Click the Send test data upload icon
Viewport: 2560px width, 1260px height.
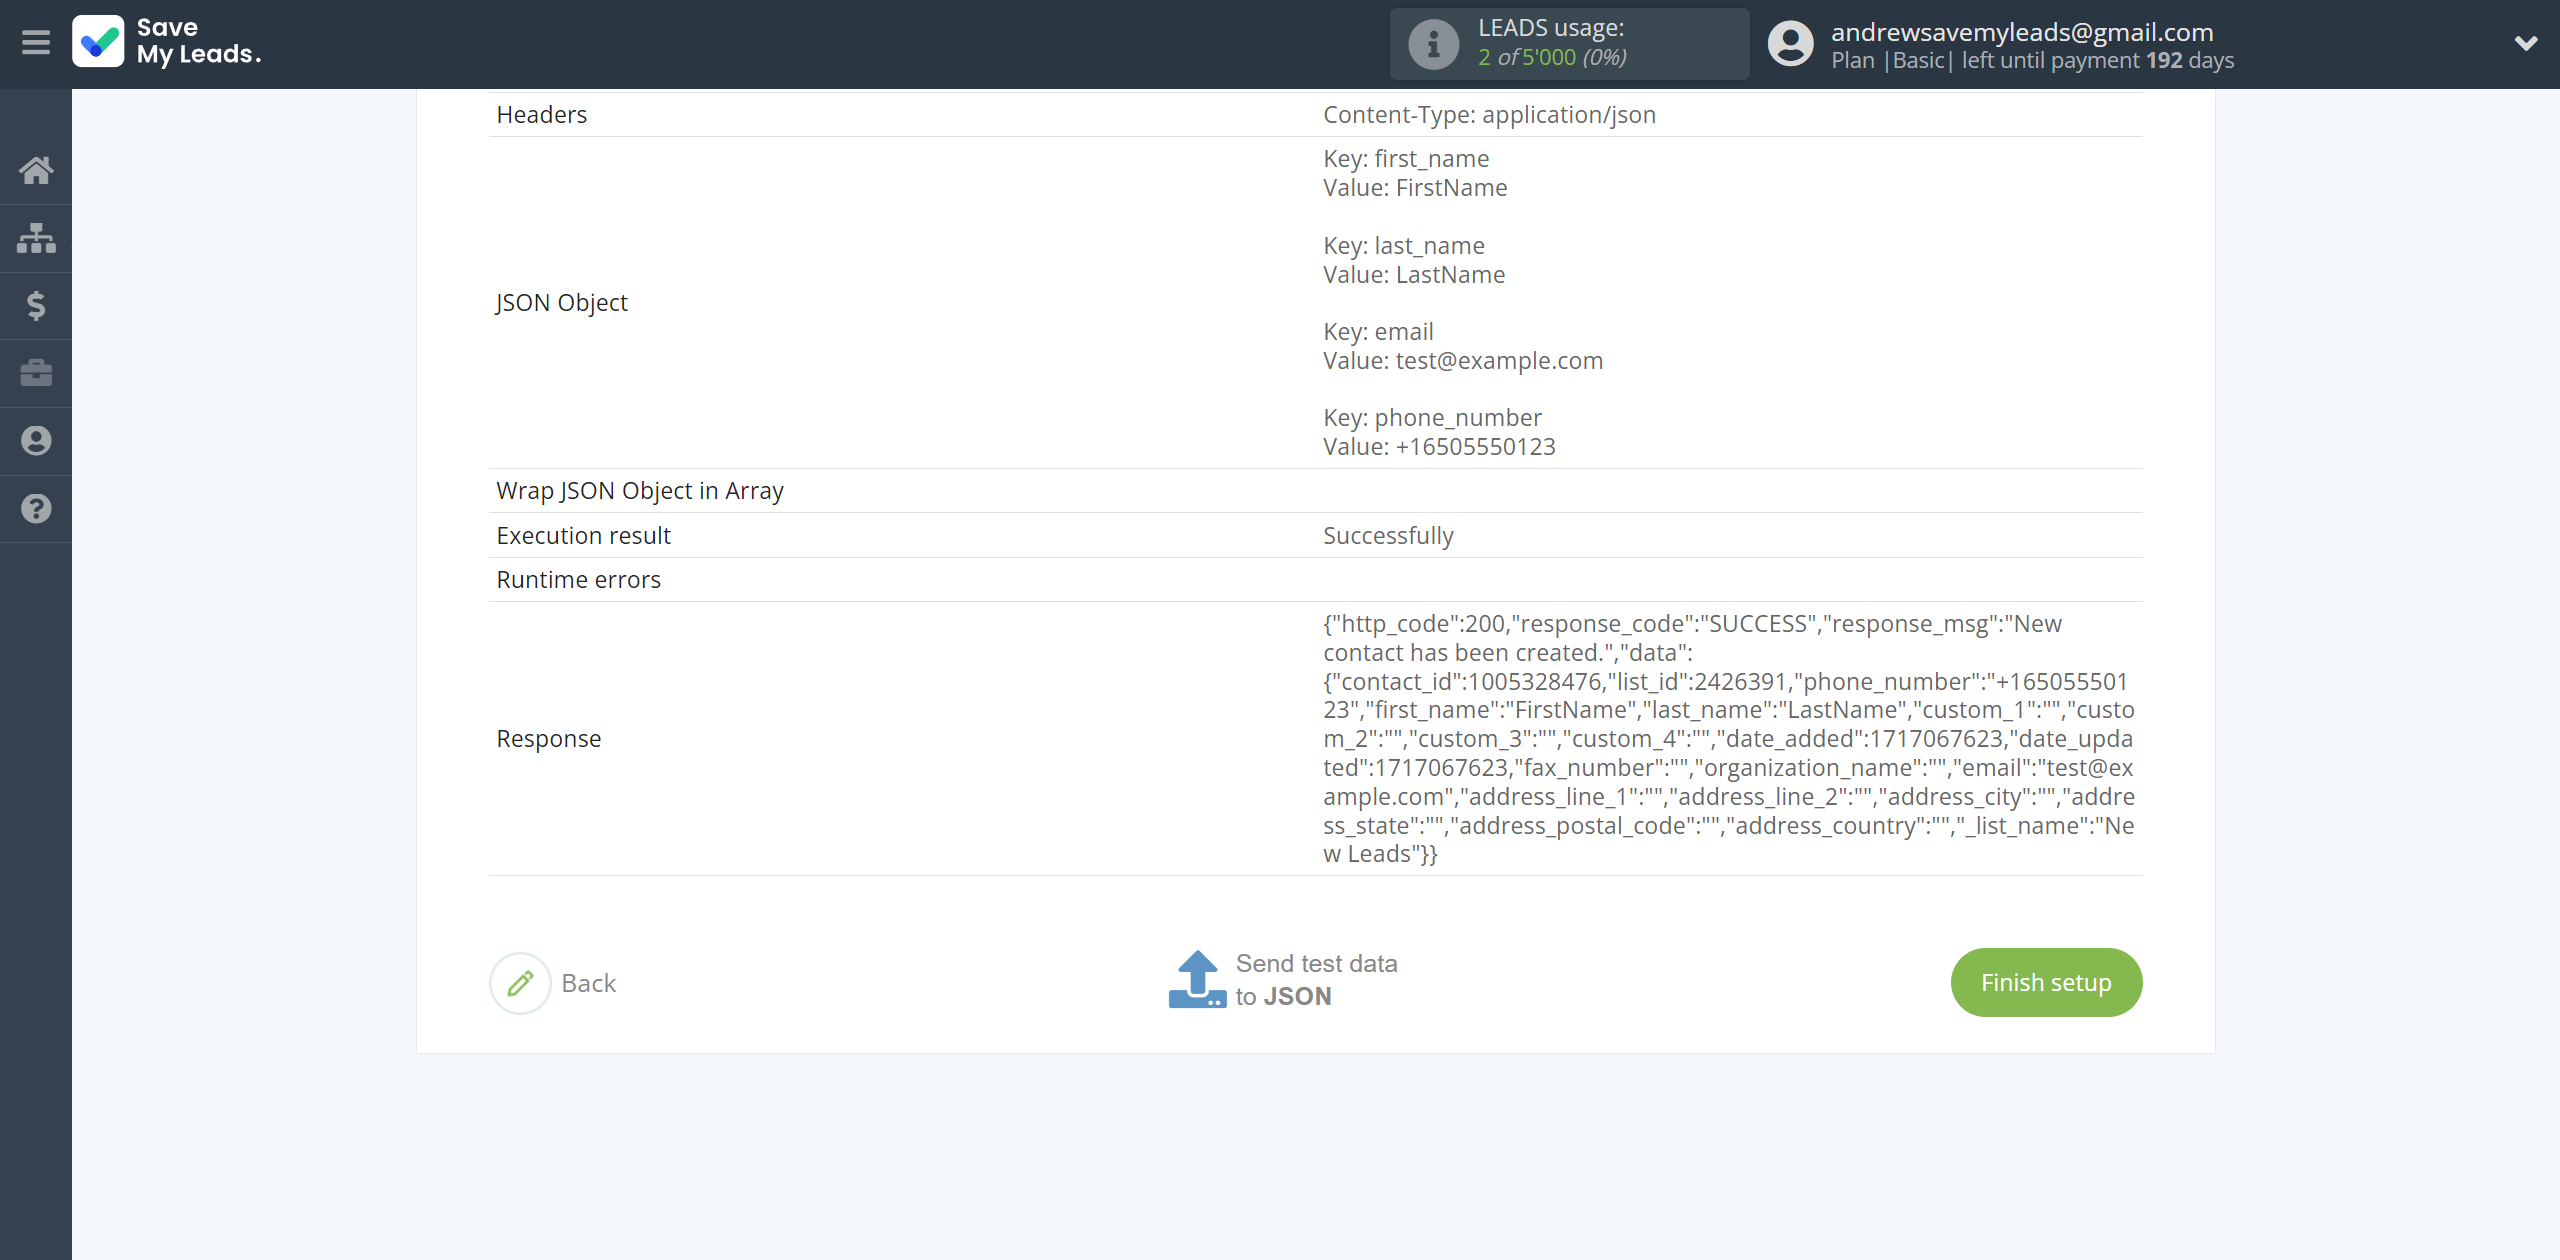[x=1197, y=979]
